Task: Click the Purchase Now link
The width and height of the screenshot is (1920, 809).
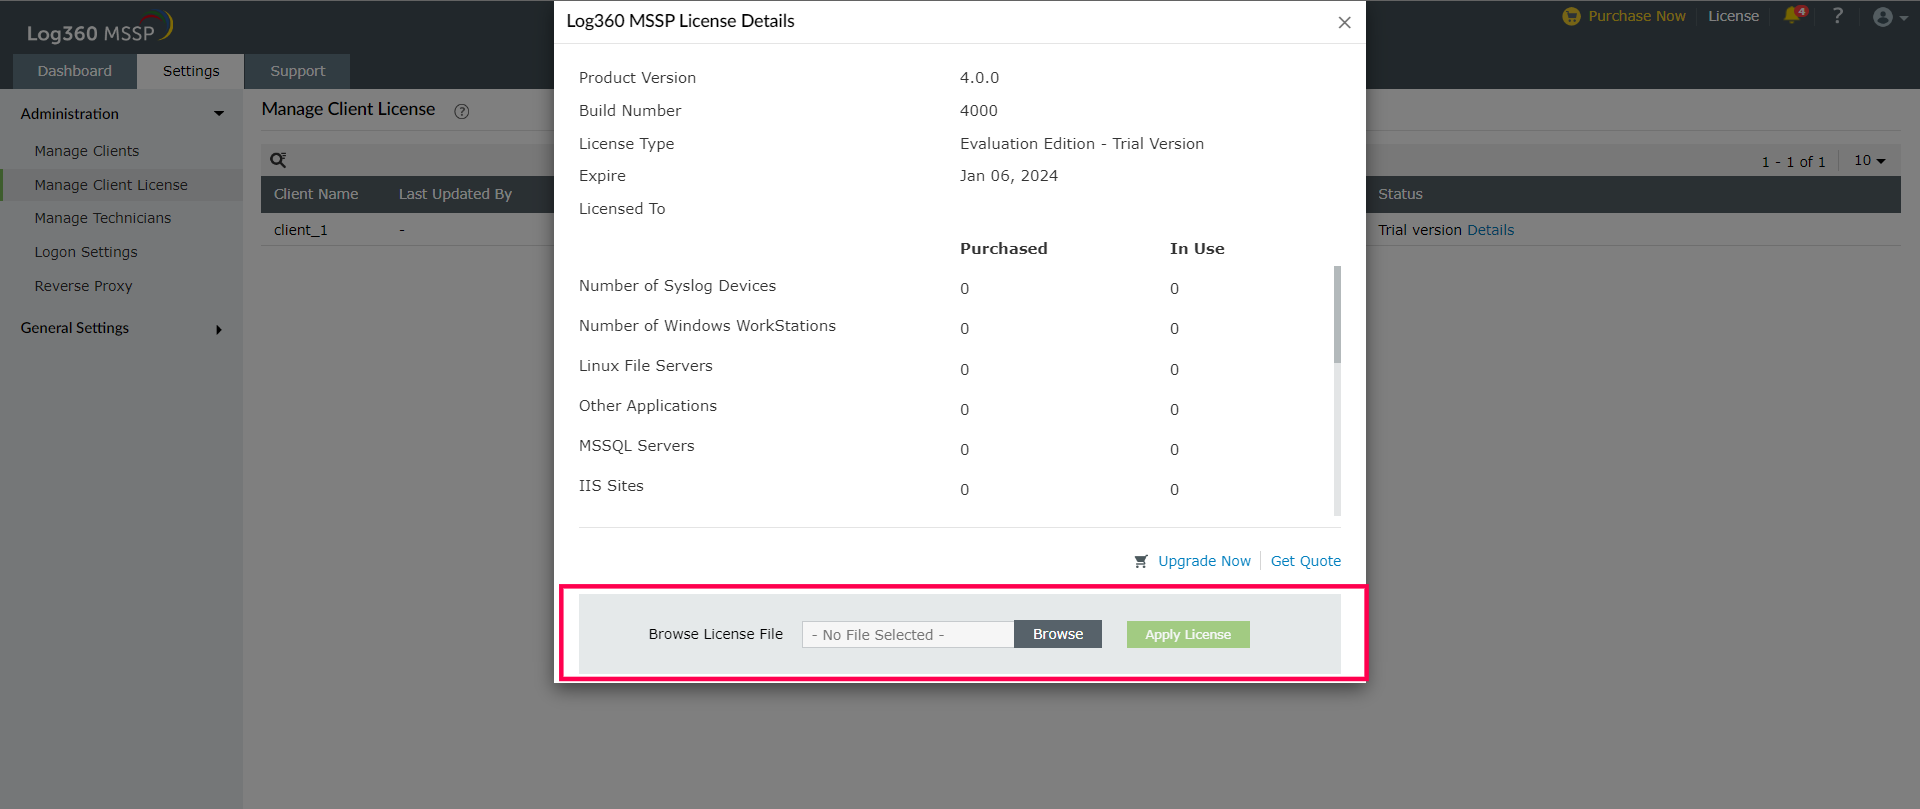Action: 1637,16
